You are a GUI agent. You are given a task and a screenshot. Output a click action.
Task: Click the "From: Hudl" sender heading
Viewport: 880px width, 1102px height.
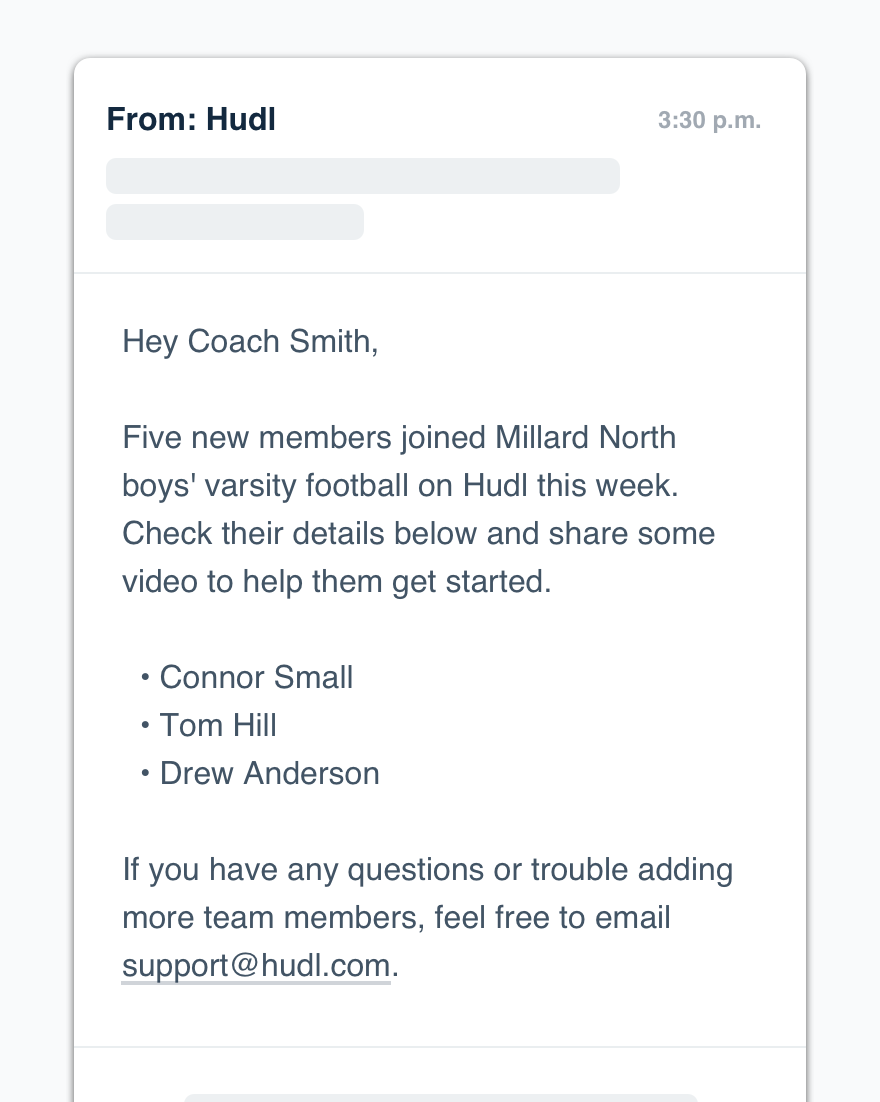[191, 120]
